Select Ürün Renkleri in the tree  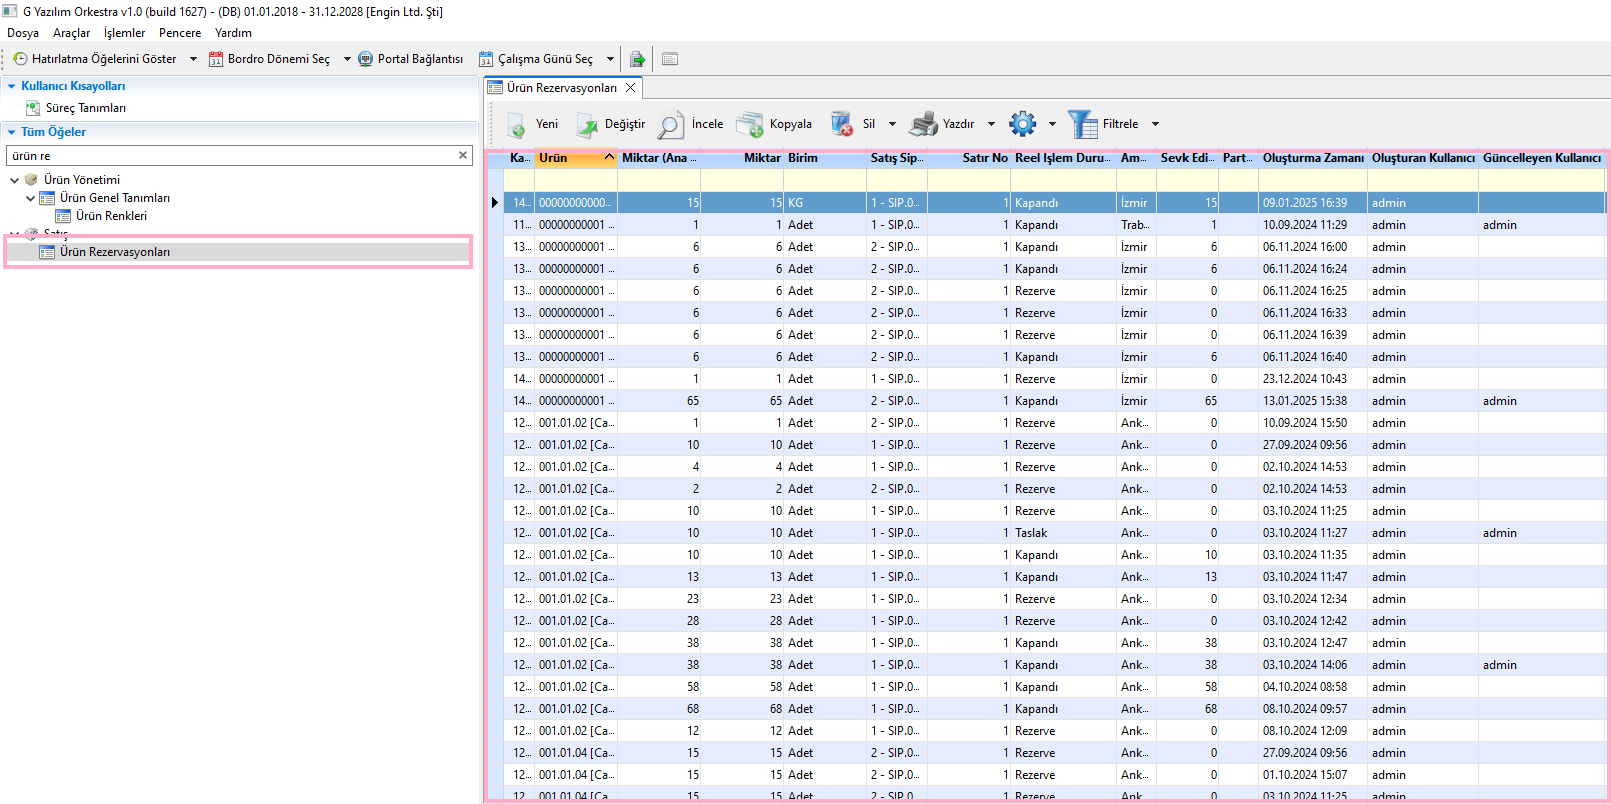111,216
